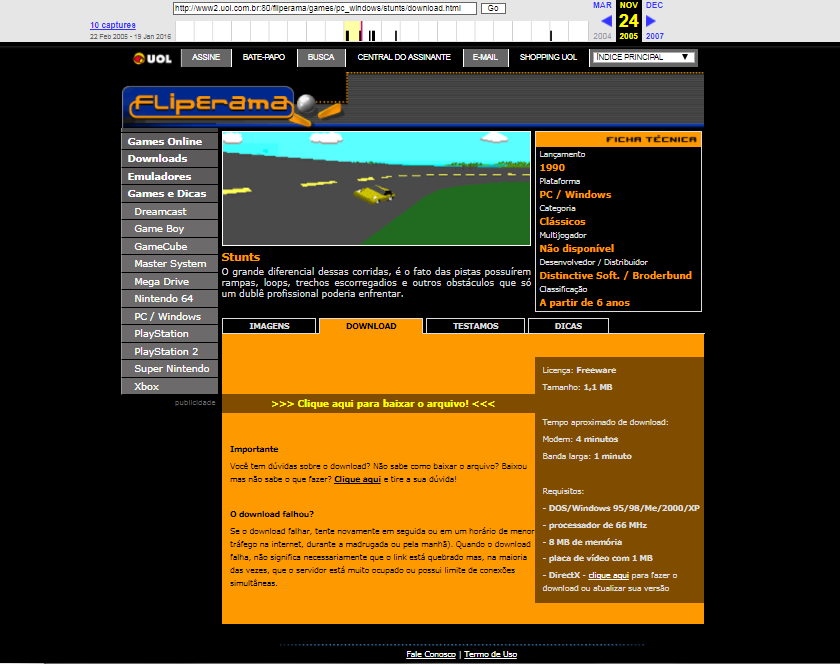Click the 2005 capture timeline marker

point(361,31)
